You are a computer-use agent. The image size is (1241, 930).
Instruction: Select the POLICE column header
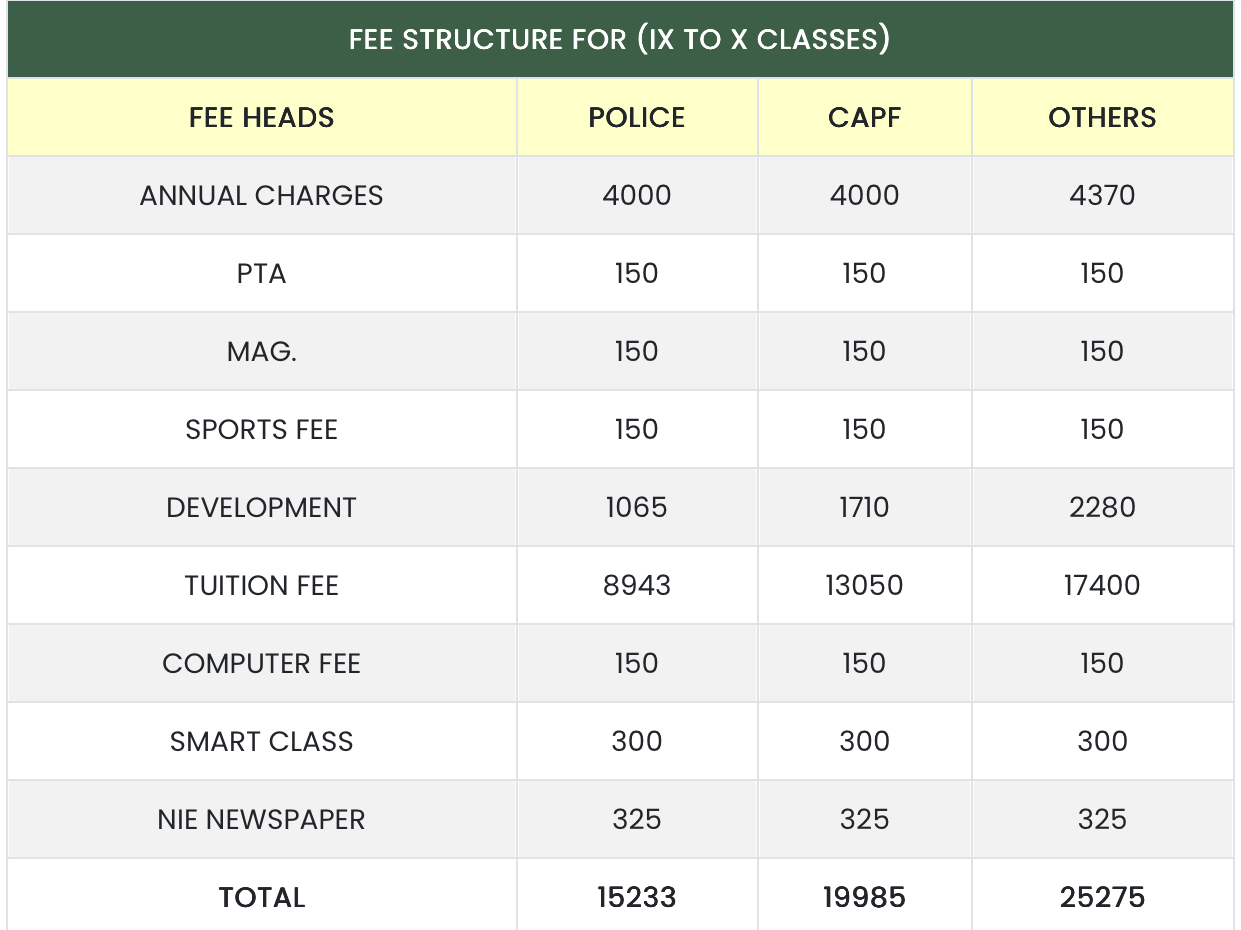(637, 117)
